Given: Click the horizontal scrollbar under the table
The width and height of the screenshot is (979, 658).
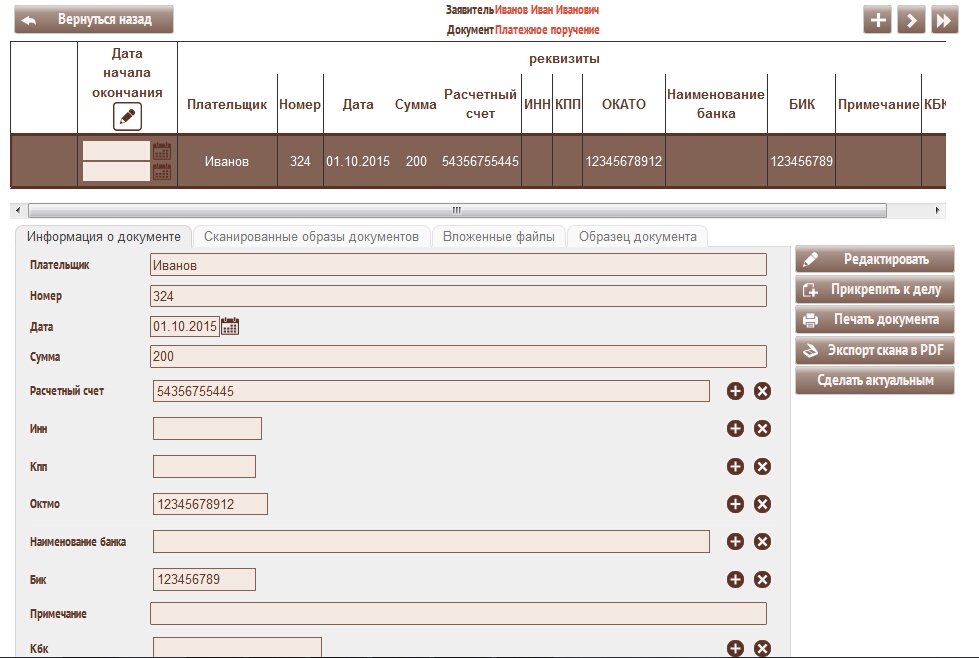Looking at the screenshot, I should (x=456, y=211).
